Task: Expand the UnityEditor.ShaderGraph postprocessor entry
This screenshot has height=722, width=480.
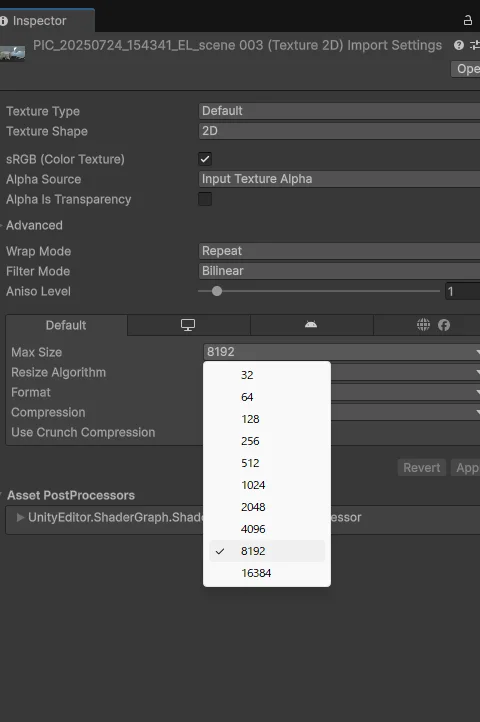Action: [x=20, y=518]
